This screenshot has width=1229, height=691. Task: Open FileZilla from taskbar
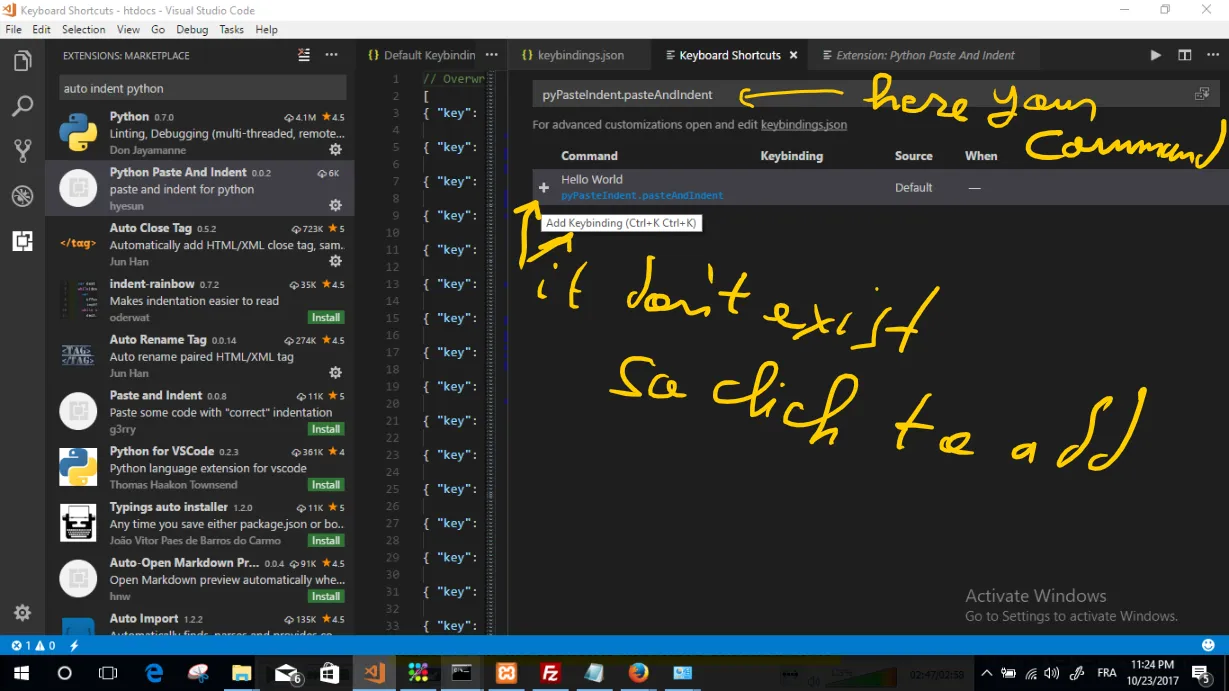pos(550,673)
